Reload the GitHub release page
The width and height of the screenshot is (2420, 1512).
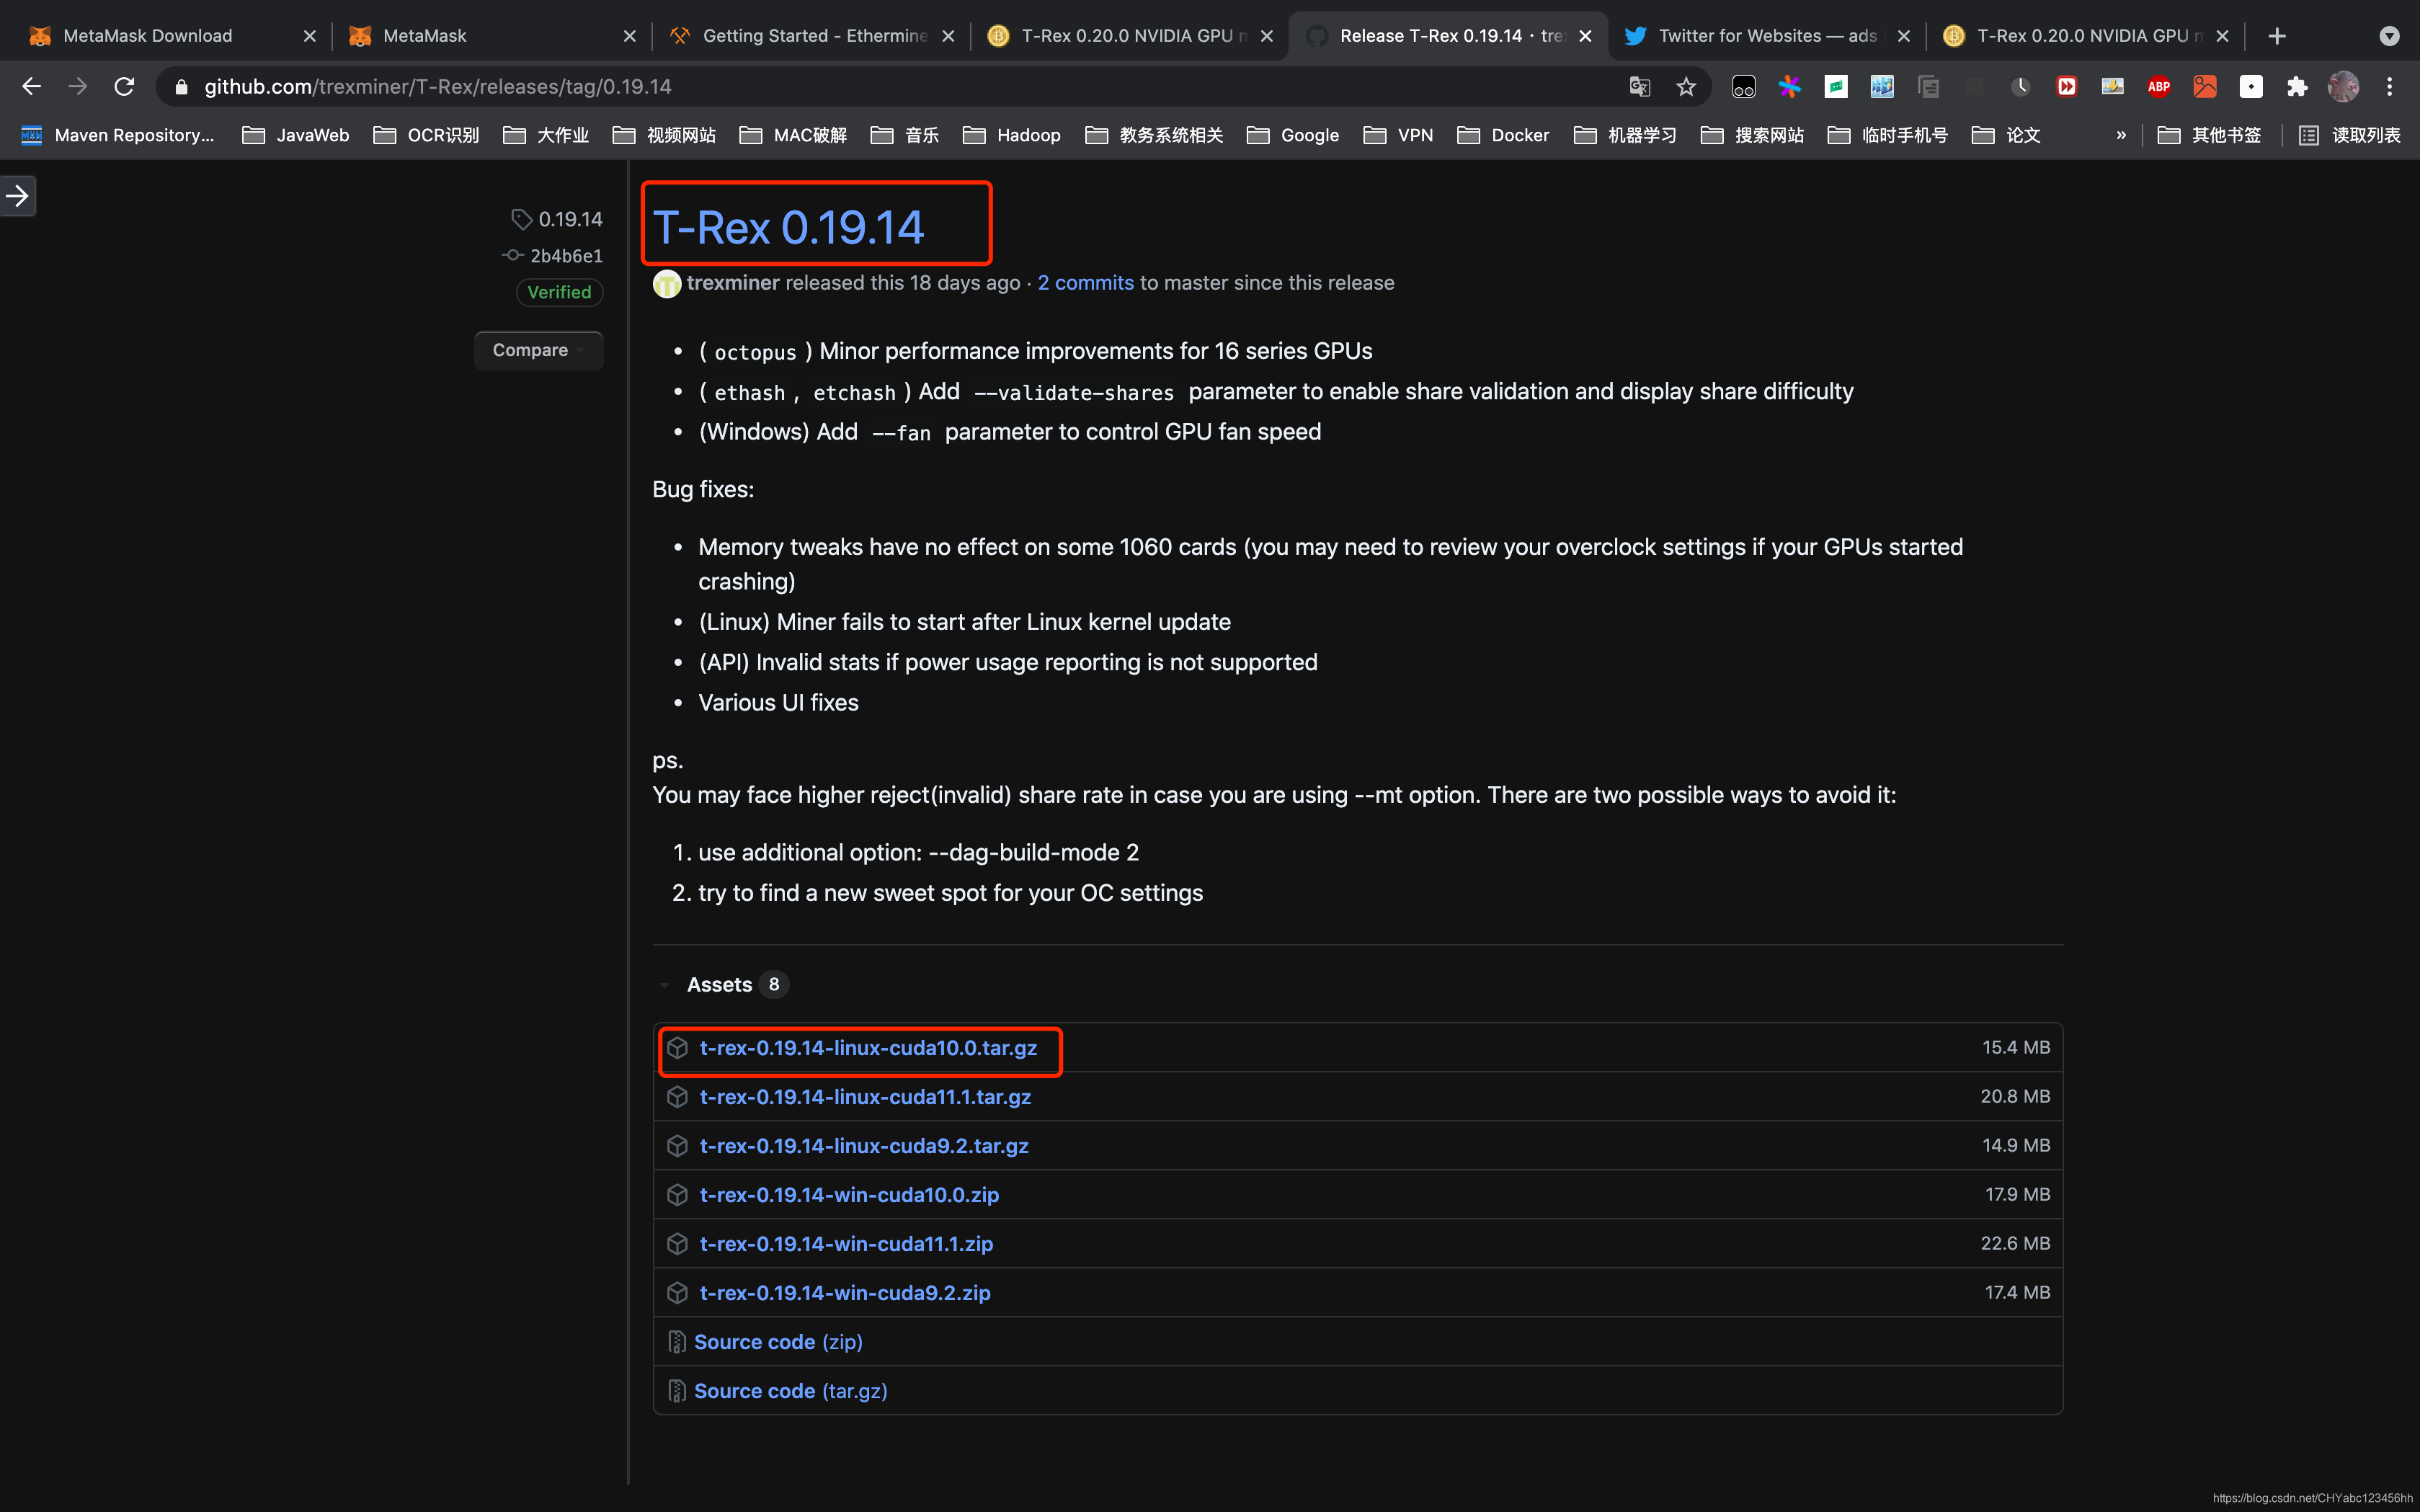point(124,87)
